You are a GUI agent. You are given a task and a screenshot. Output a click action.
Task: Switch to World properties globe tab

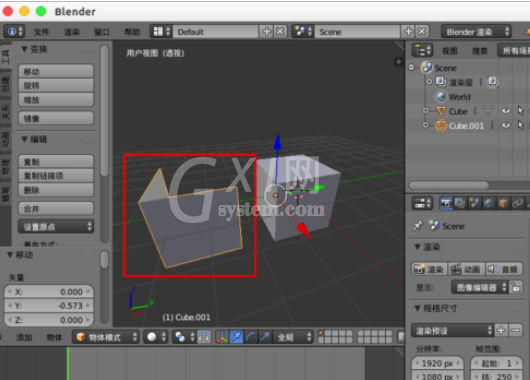click(x=488, y=204)
